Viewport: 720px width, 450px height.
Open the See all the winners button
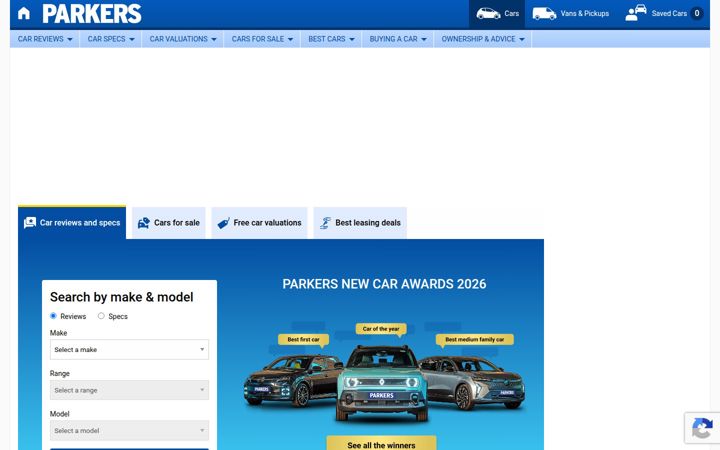pos(382,444)
